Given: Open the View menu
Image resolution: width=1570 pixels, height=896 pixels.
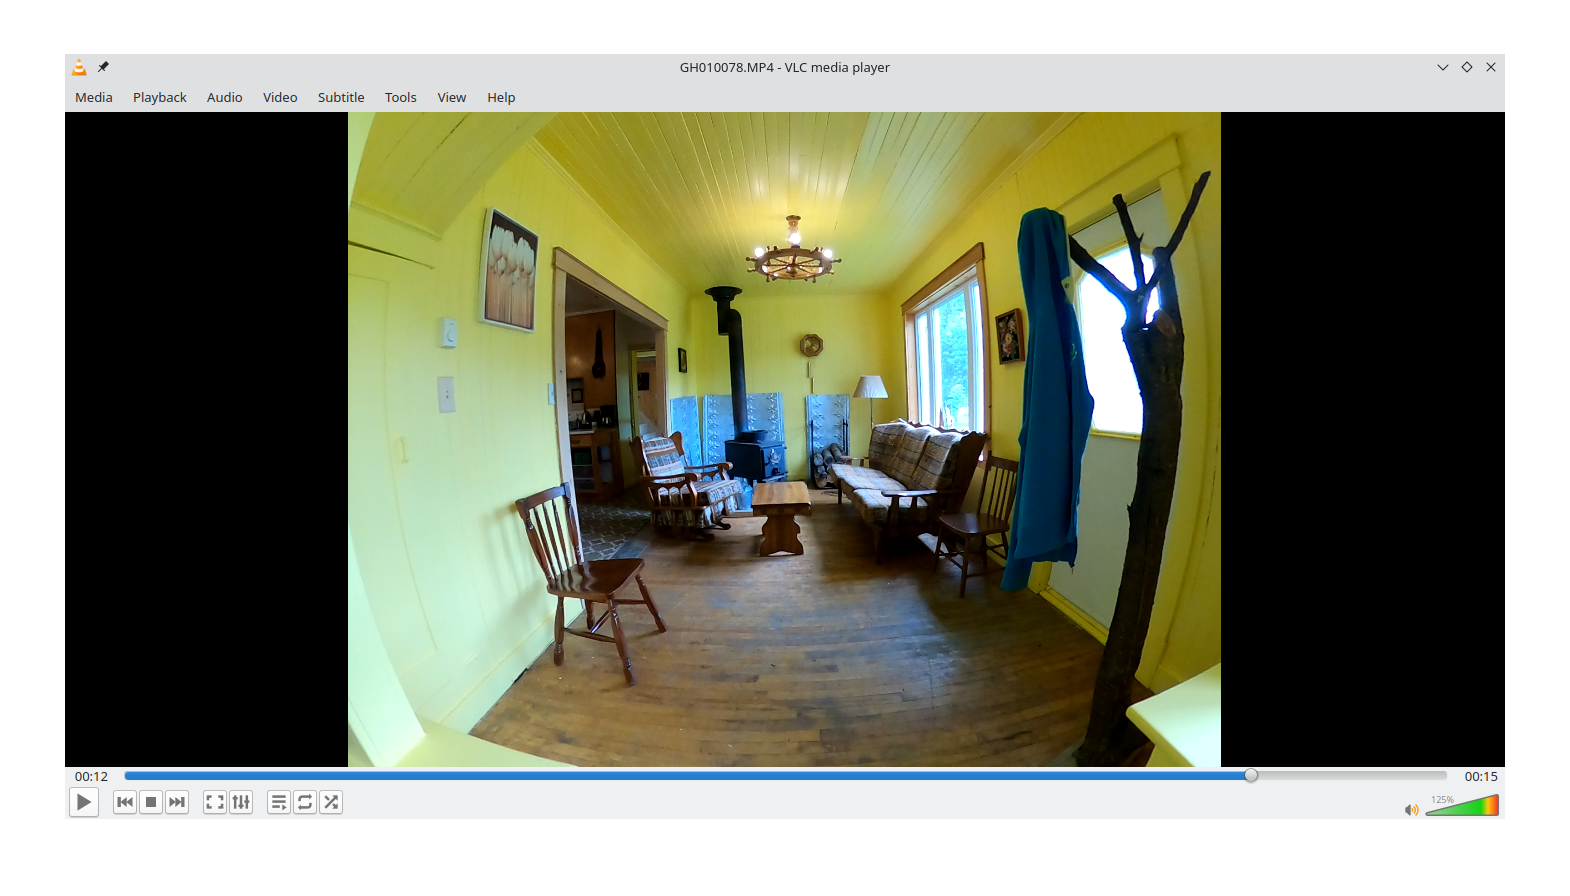Looking at the screenshot, I should click(x=452, y=97).
